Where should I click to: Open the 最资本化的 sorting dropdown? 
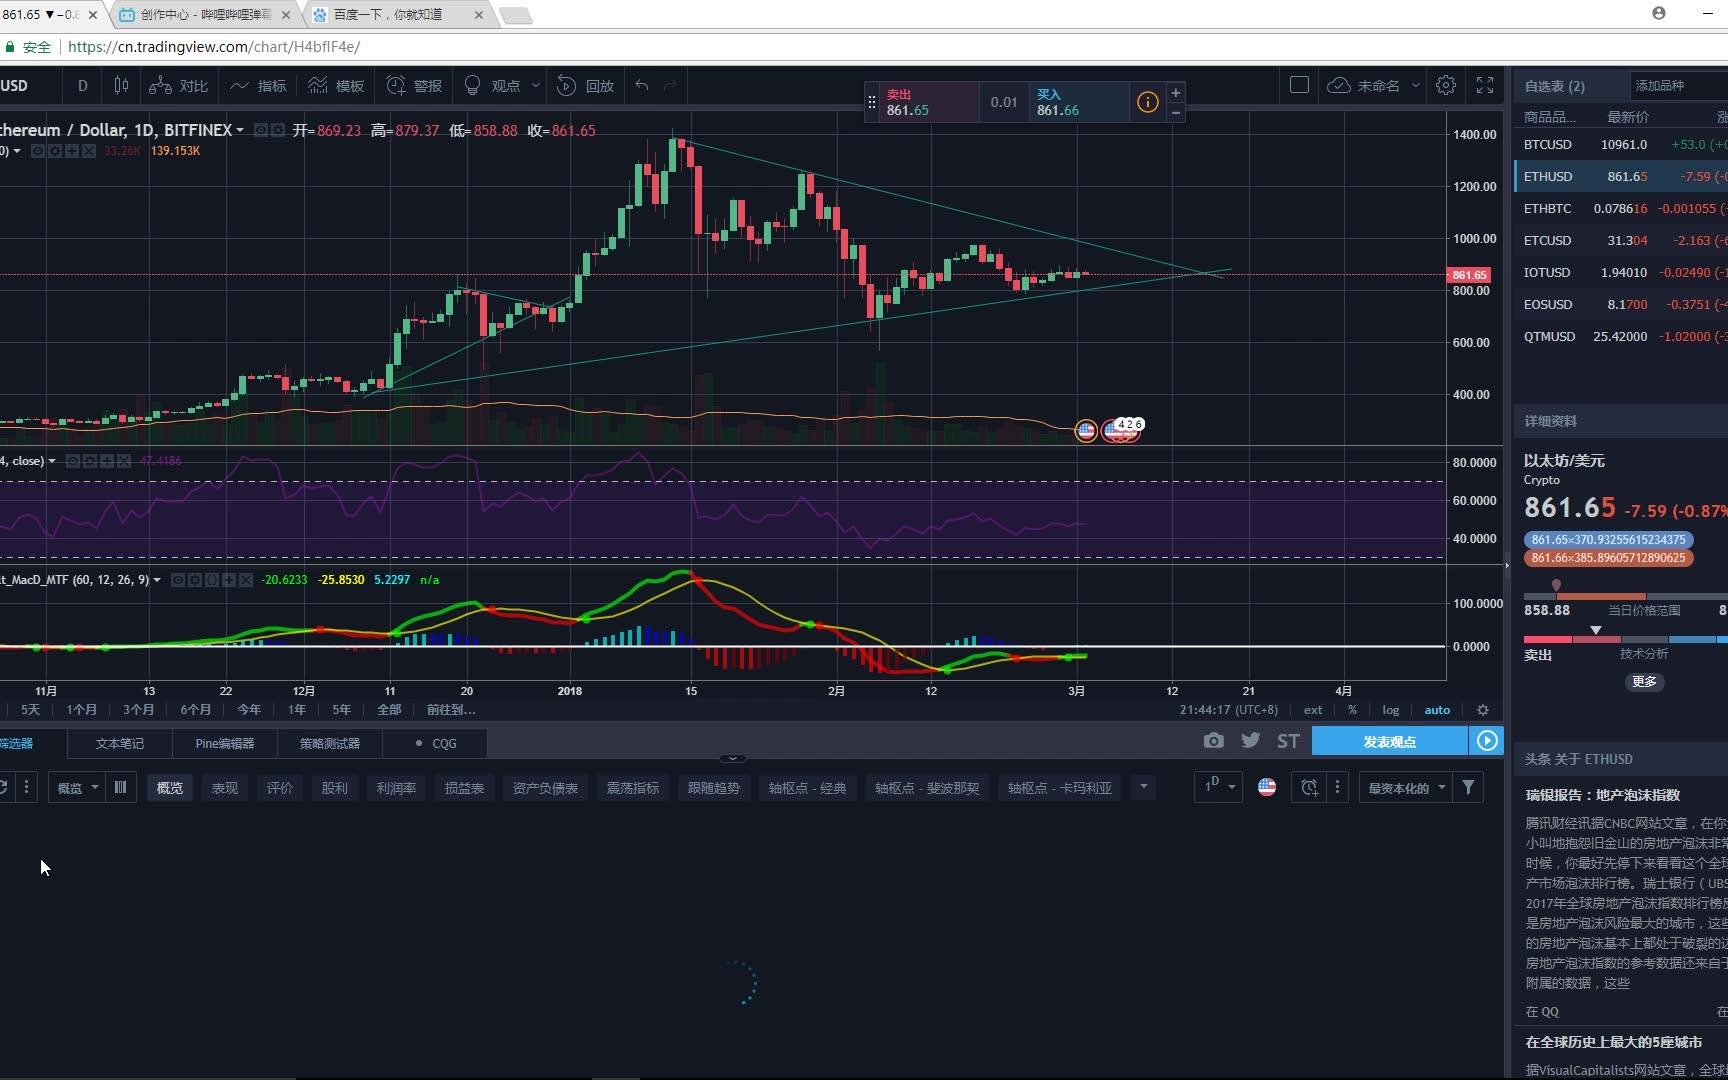tap(1406, 788)
